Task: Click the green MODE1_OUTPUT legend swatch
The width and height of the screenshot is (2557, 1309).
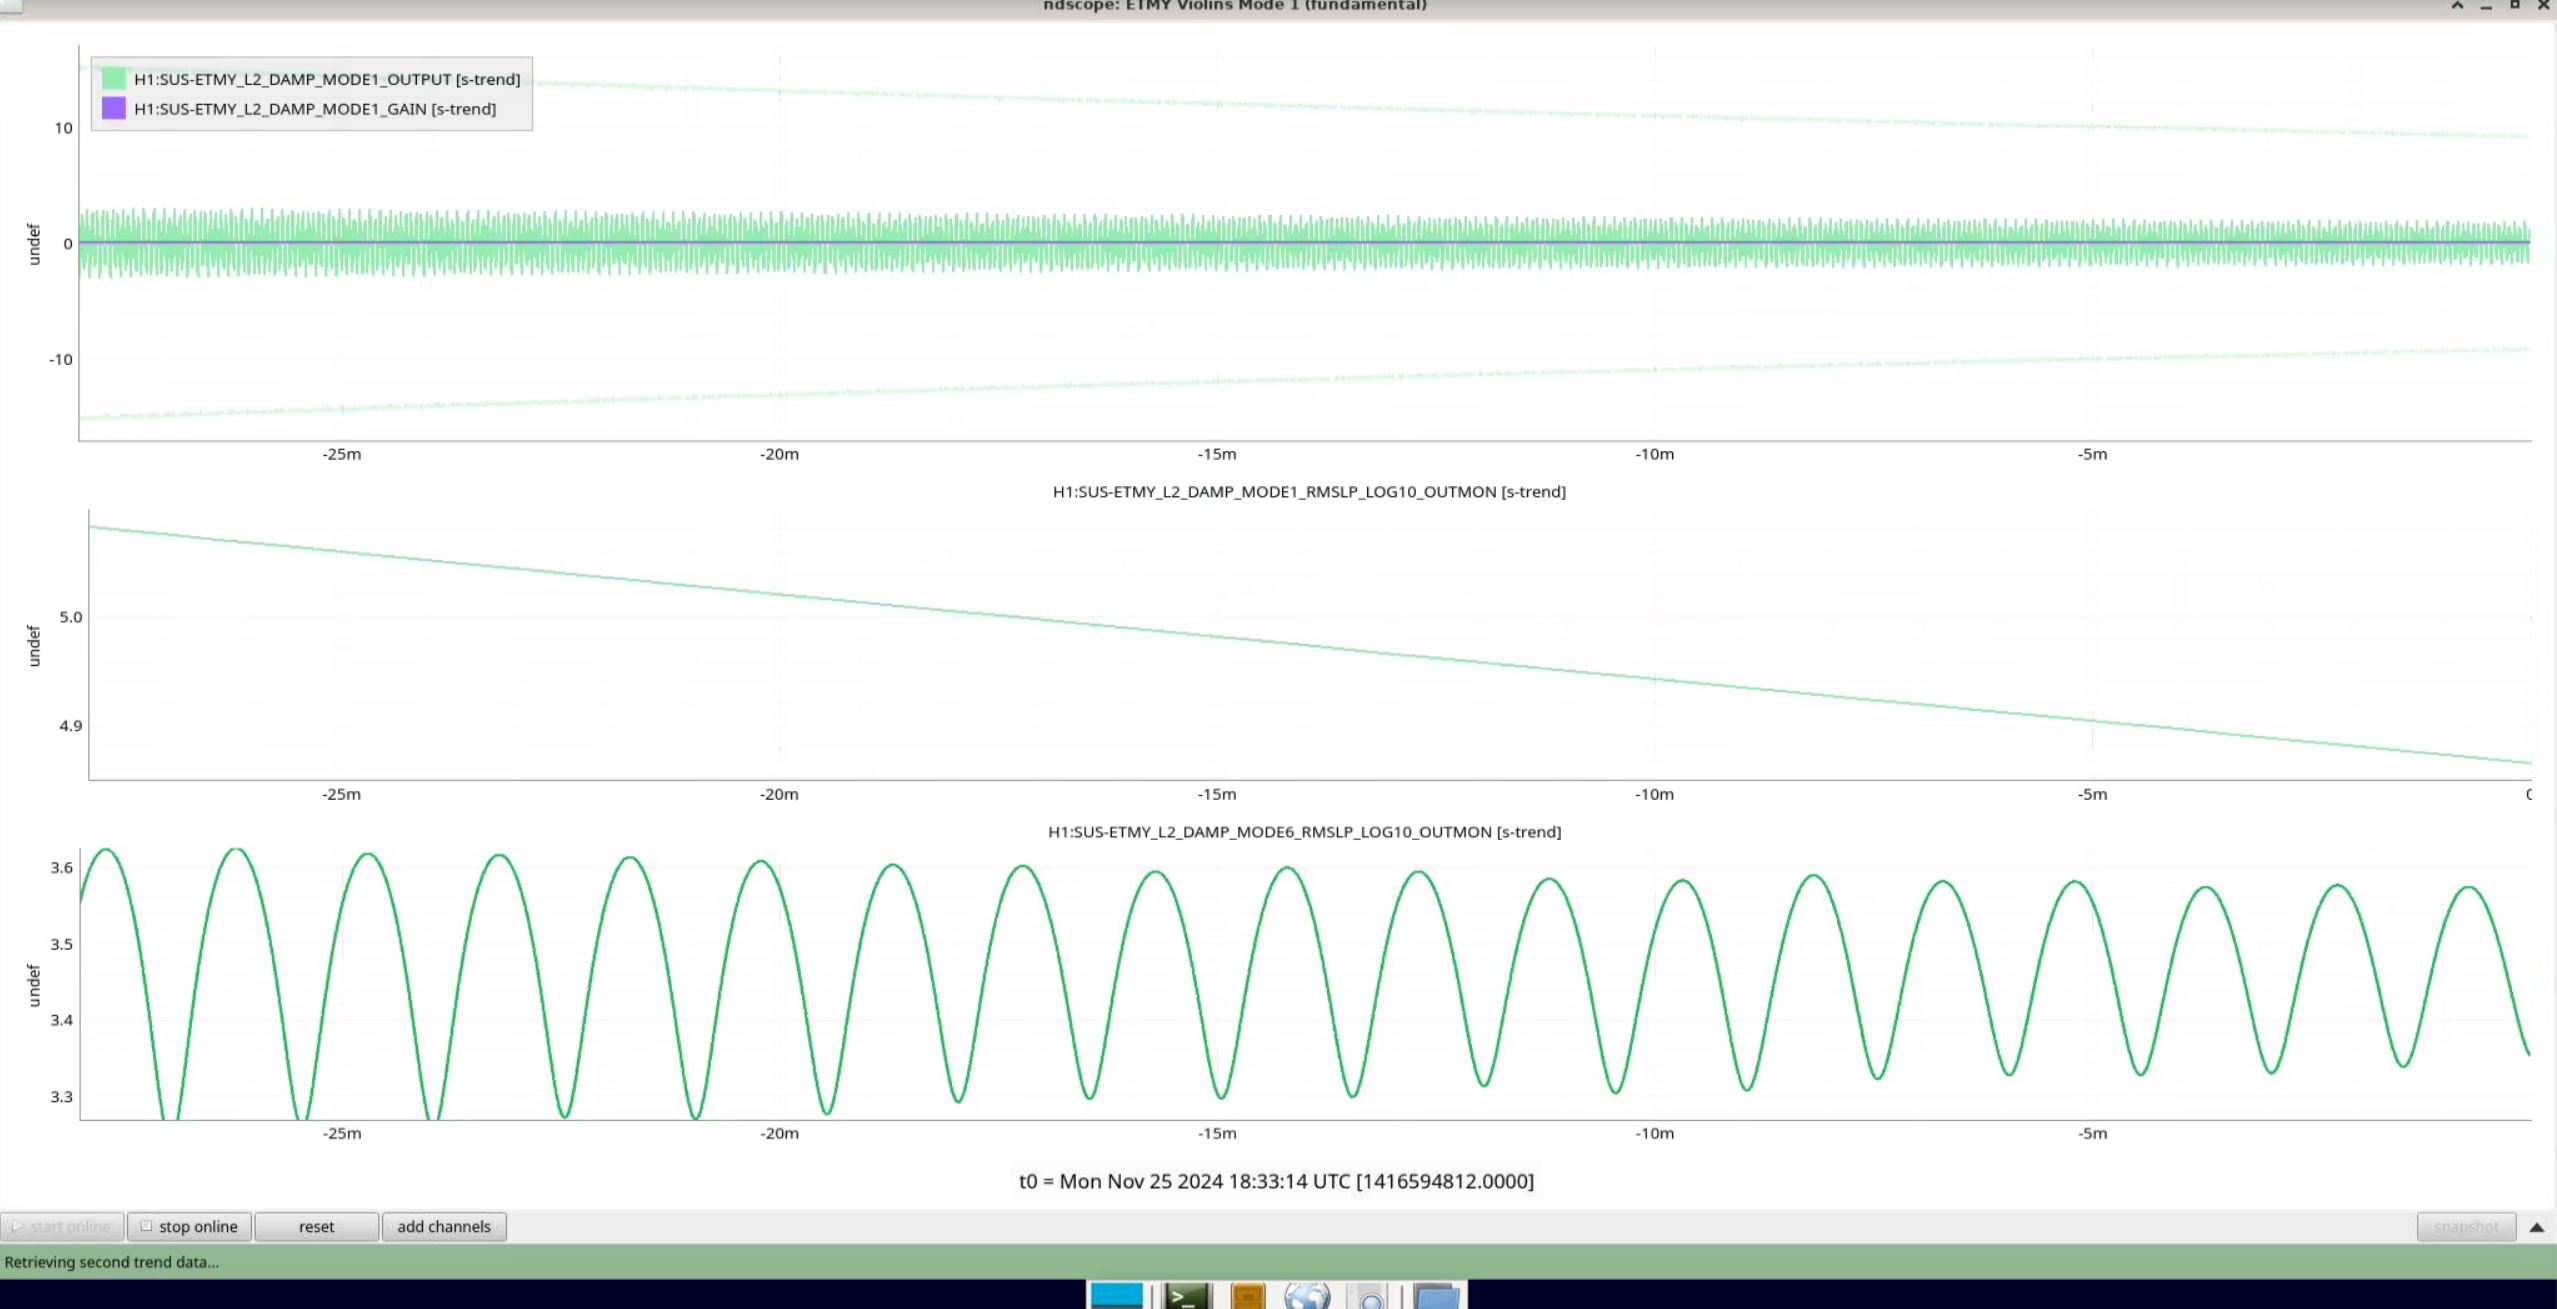Action: 114,79
